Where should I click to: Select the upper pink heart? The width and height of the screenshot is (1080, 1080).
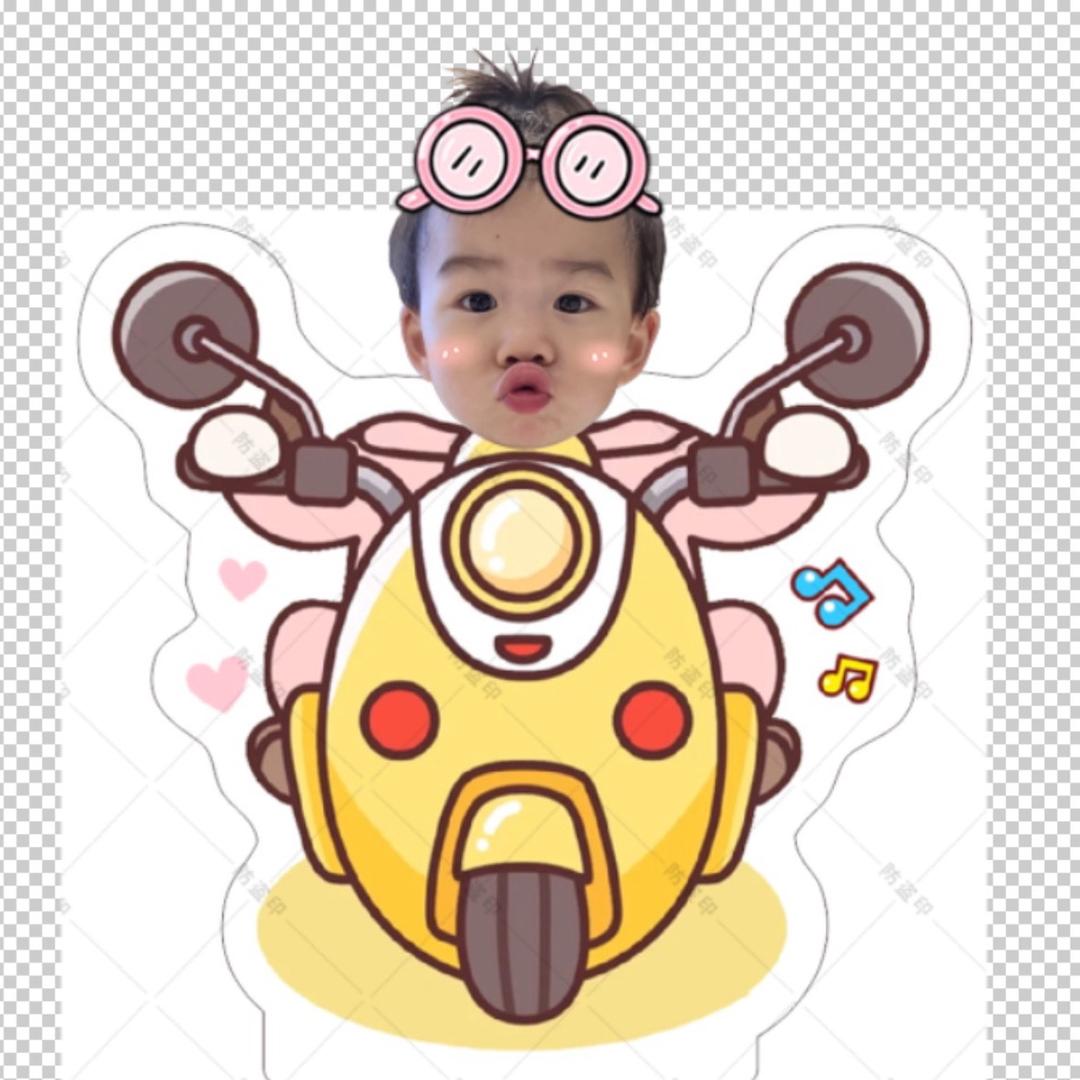click(x=242, y=578)
